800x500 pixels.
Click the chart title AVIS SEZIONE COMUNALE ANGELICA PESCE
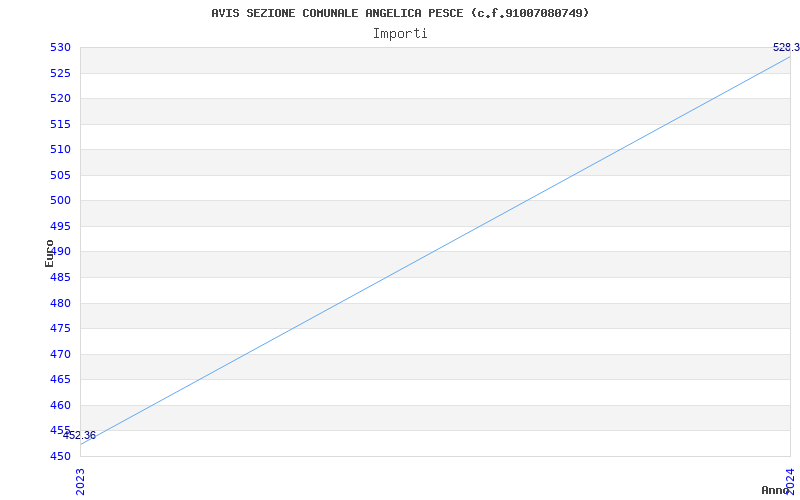click(400, 13)
